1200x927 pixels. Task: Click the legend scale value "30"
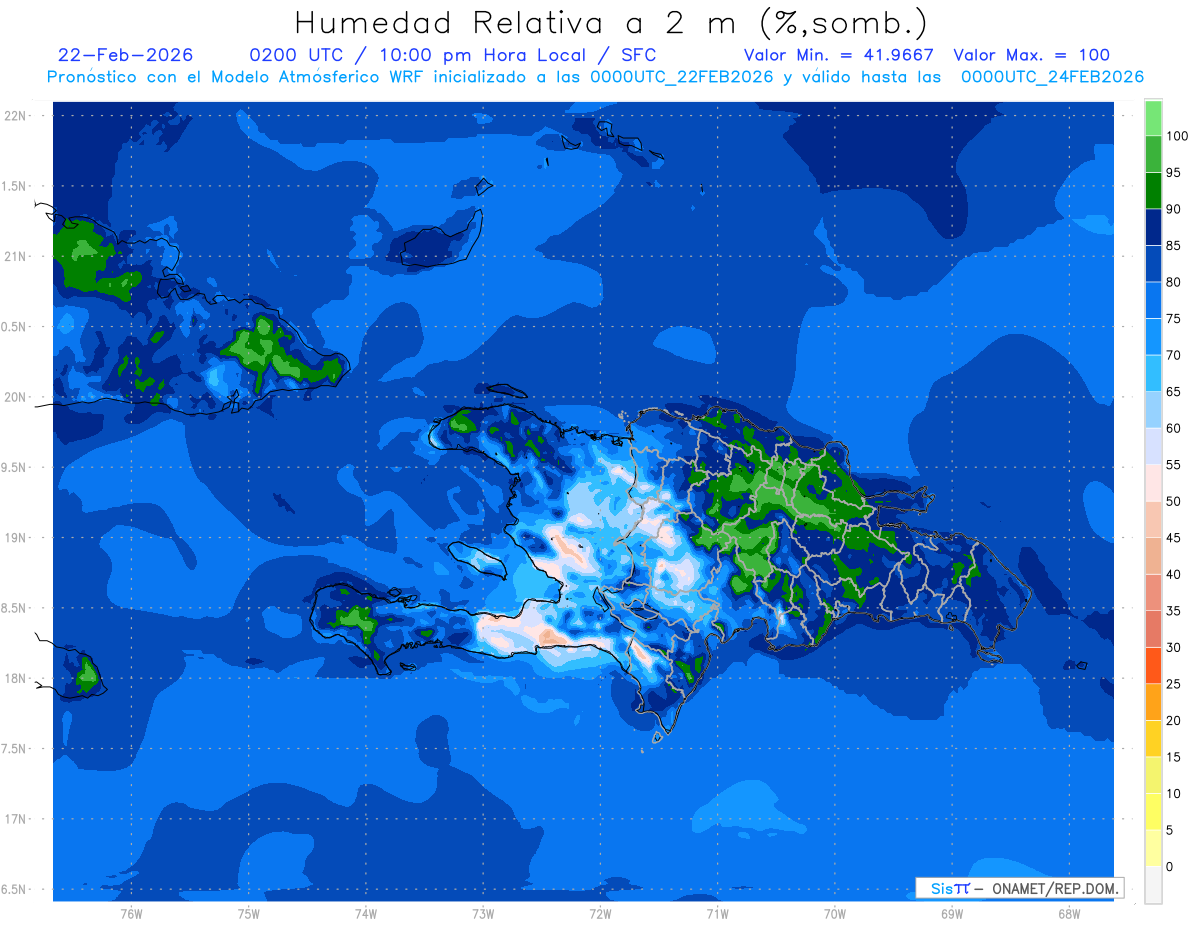[x=1174, y=648]
